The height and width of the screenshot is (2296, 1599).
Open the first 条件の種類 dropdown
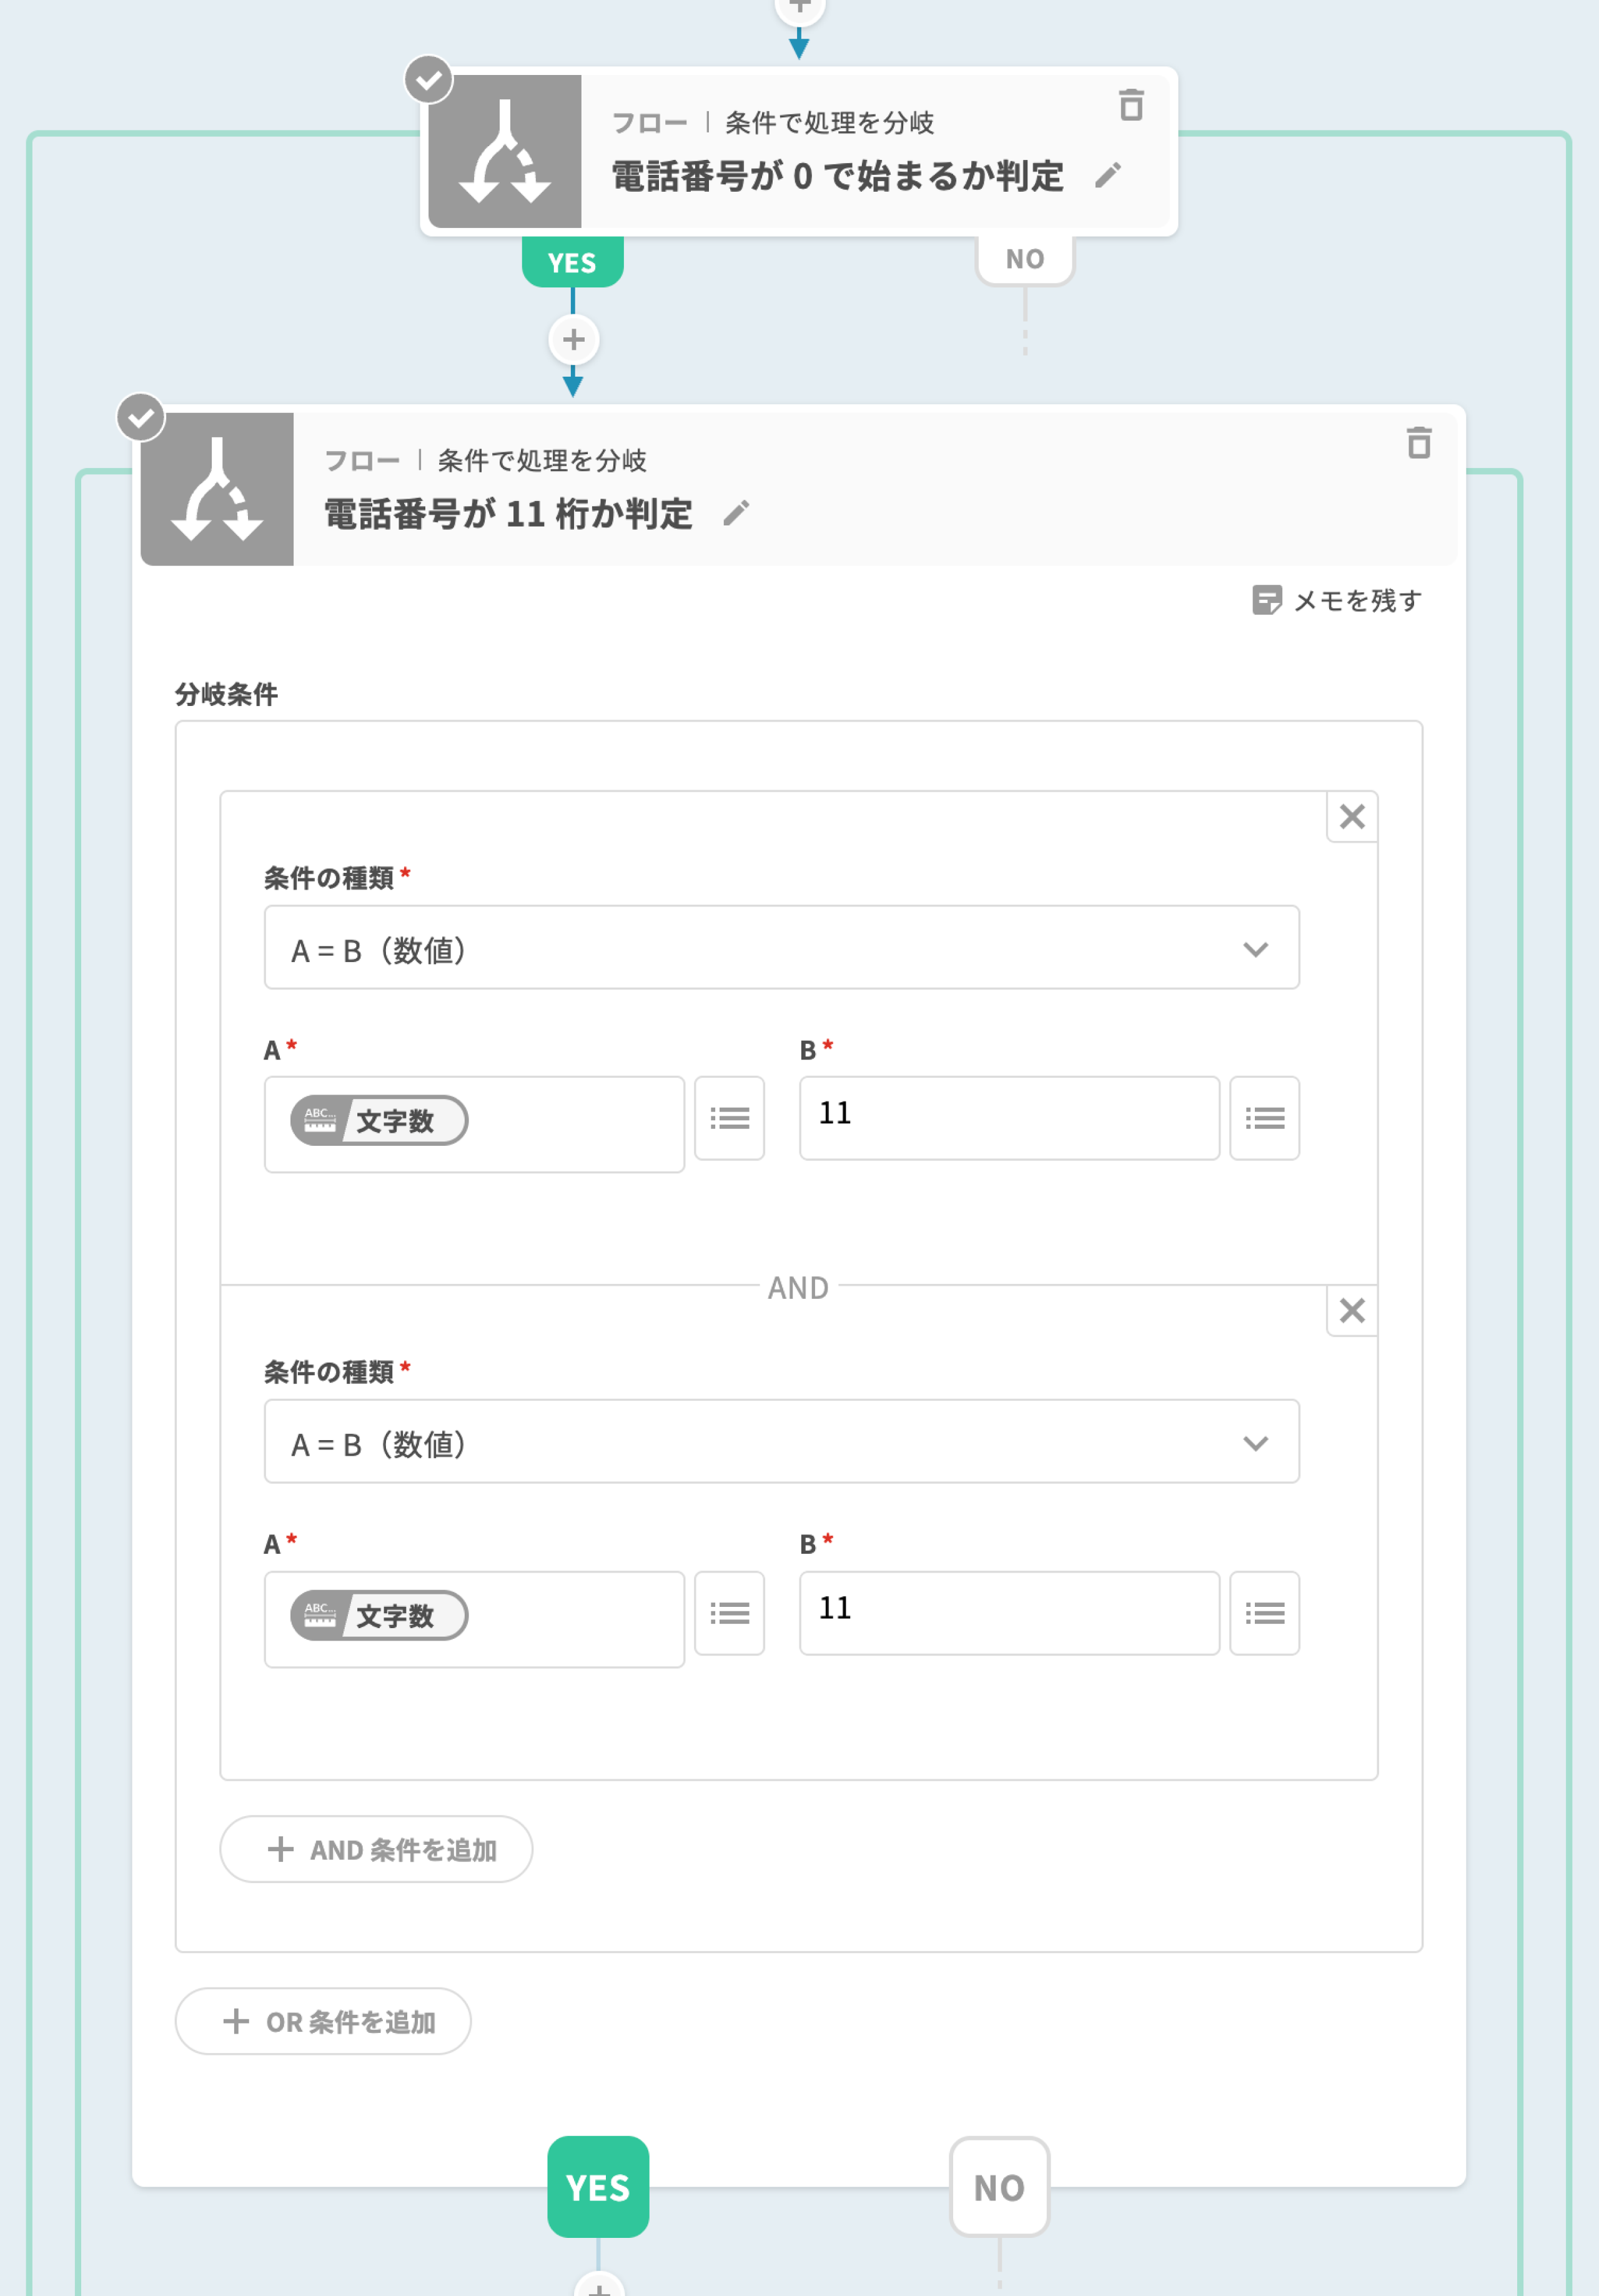781,948
